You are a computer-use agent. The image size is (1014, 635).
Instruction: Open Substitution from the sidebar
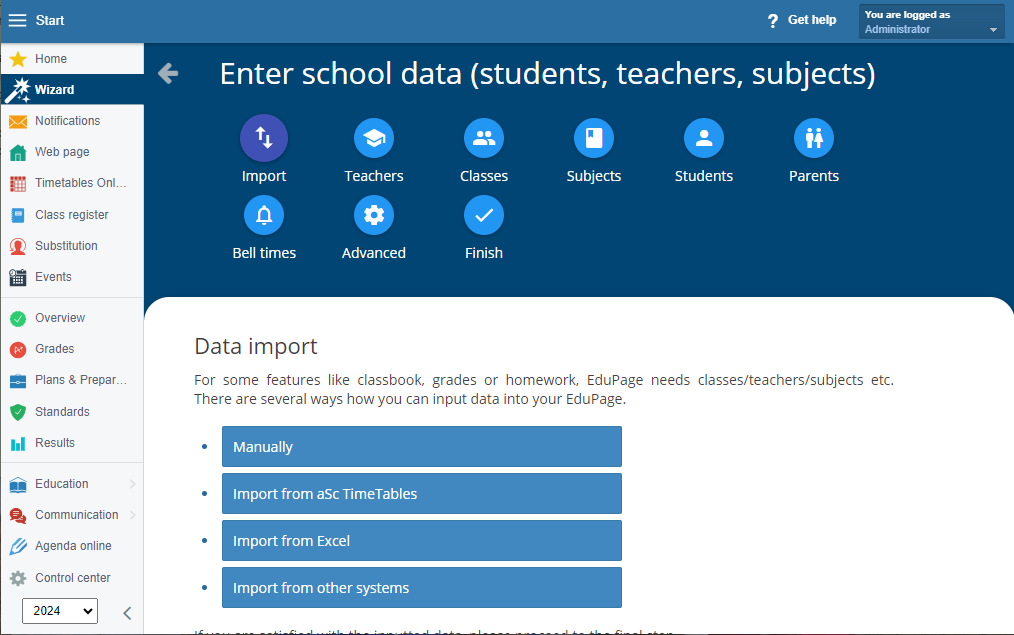[x=72, y=246]
